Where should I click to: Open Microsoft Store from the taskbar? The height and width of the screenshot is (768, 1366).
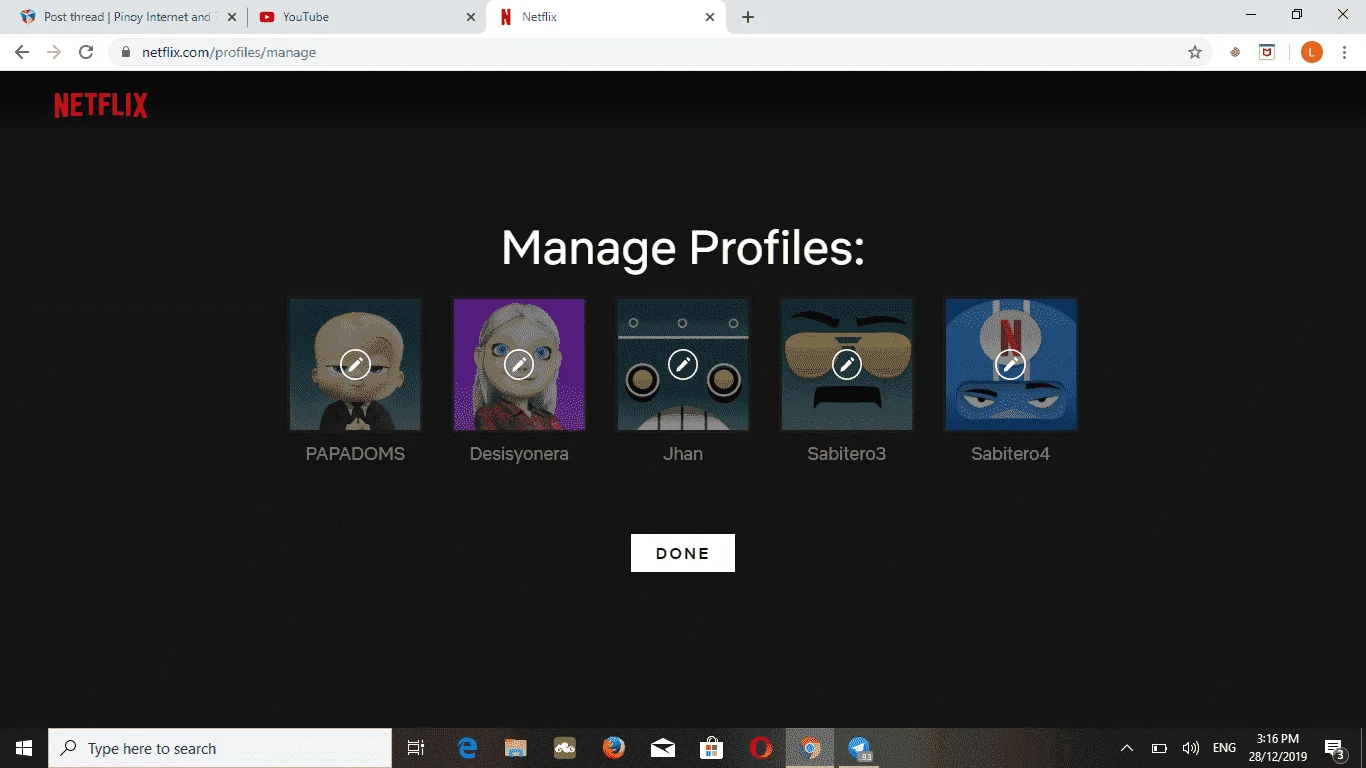[x=711, y=748]
